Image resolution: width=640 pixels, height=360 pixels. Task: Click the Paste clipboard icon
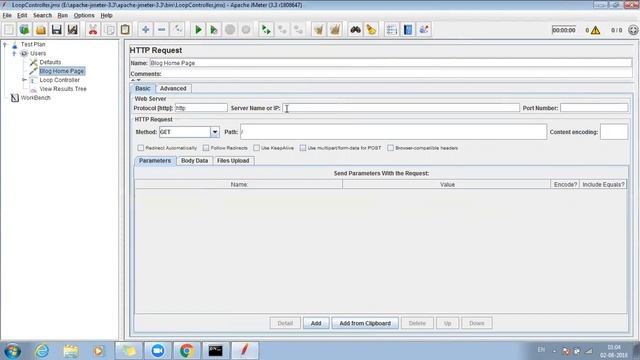point(125,29)
